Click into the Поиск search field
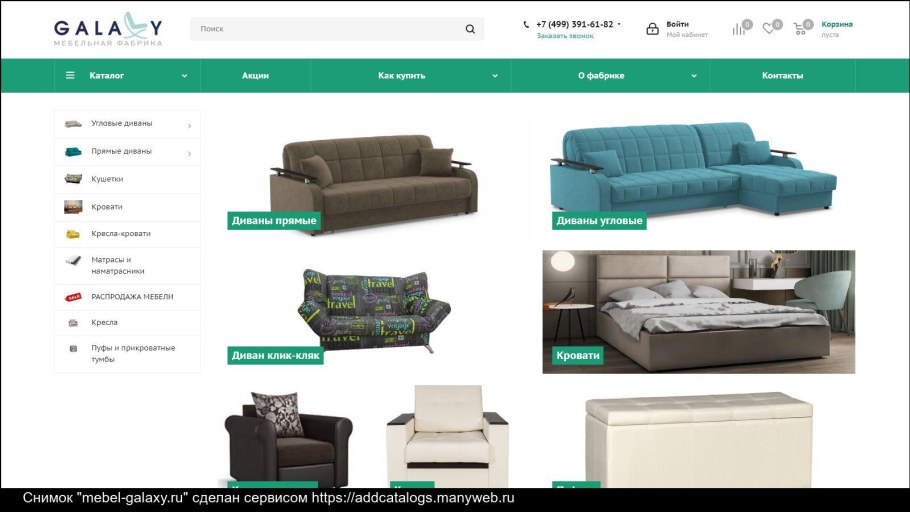Viewport: 910px width, 512px height. coord(328,28)
